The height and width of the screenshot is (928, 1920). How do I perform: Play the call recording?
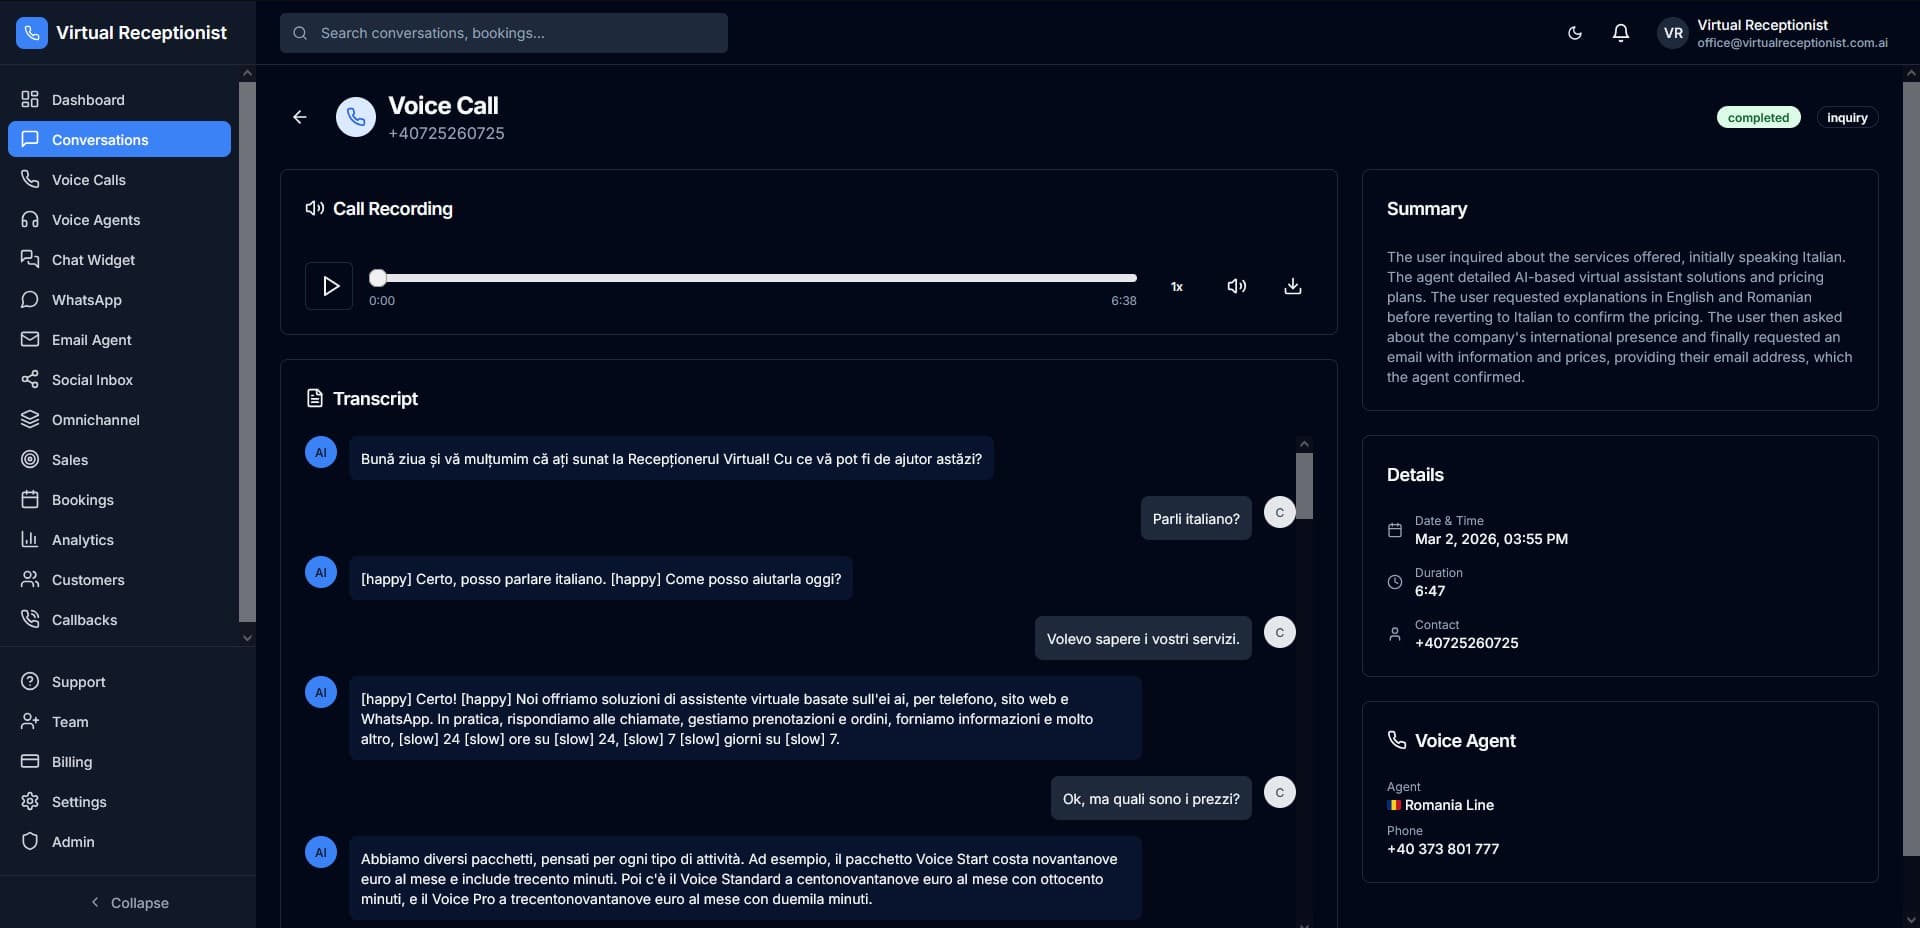coord(329,286)
